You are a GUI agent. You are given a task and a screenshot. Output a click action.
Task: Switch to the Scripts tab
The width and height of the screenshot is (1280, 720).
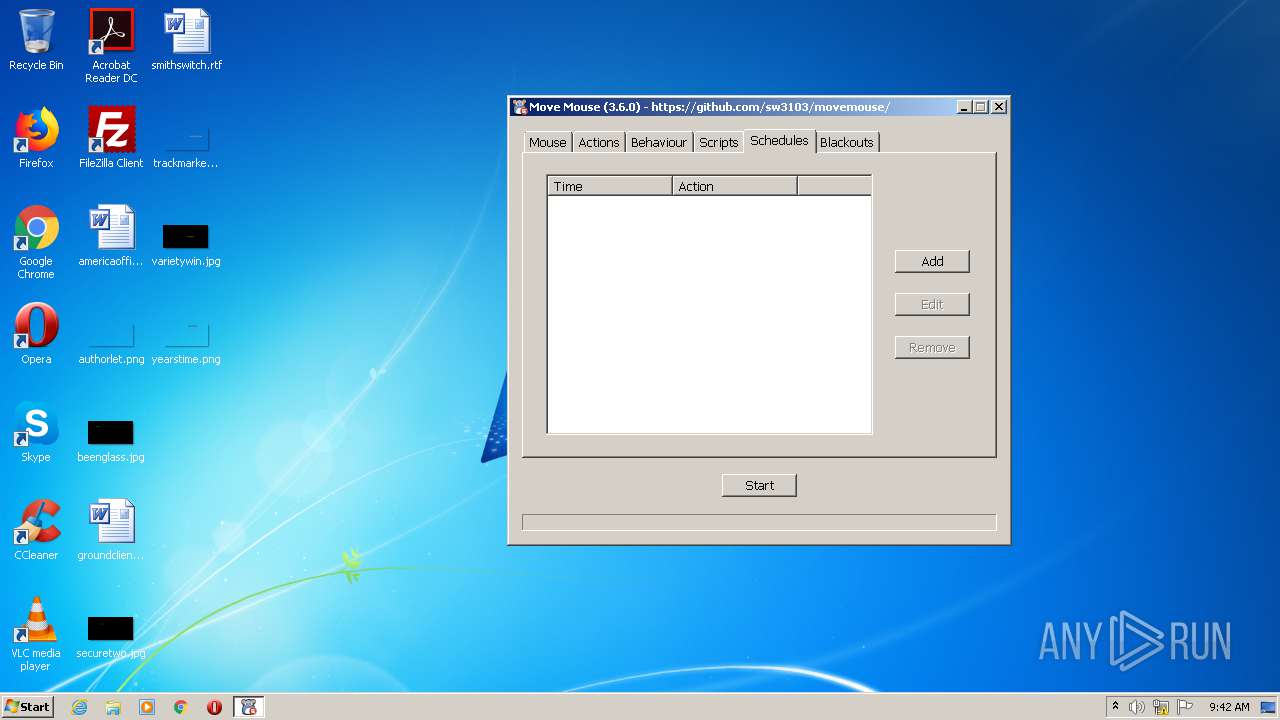pos(718,142)
